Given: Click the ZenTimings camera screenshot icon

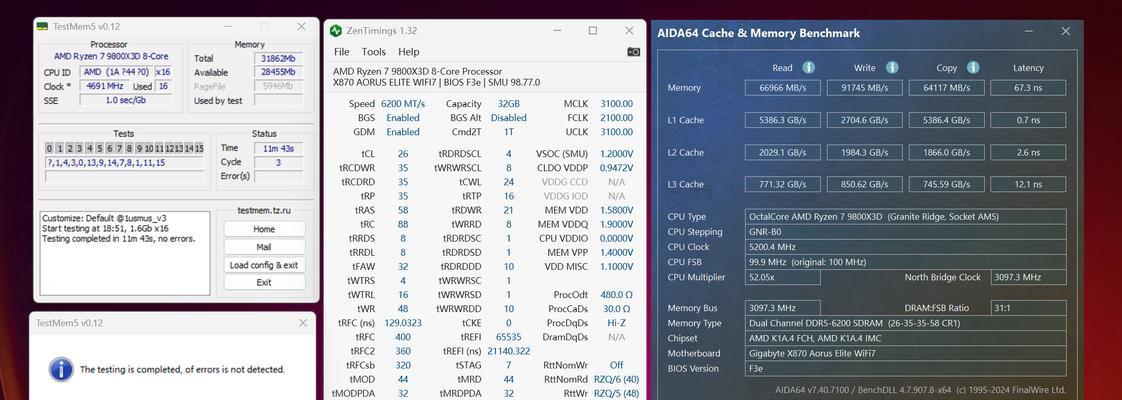Looking at the screenshot, I should tap(633, 52).
